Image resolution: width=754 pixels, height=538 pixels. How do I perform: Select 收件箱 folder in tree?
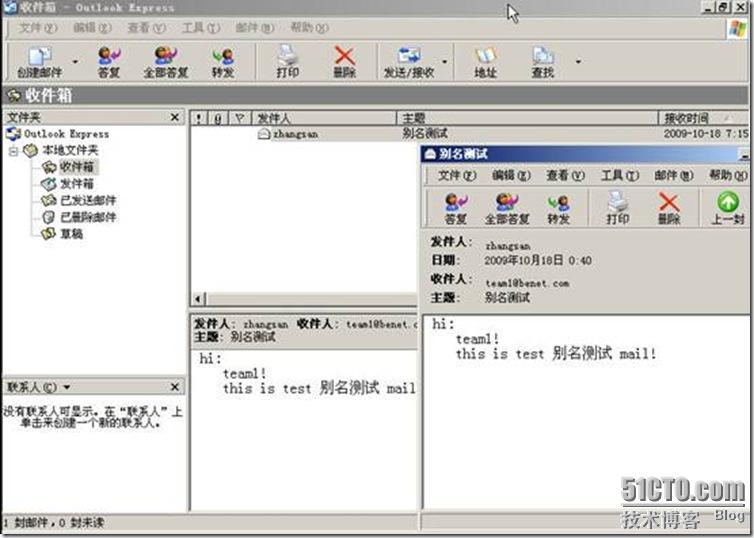76,167
